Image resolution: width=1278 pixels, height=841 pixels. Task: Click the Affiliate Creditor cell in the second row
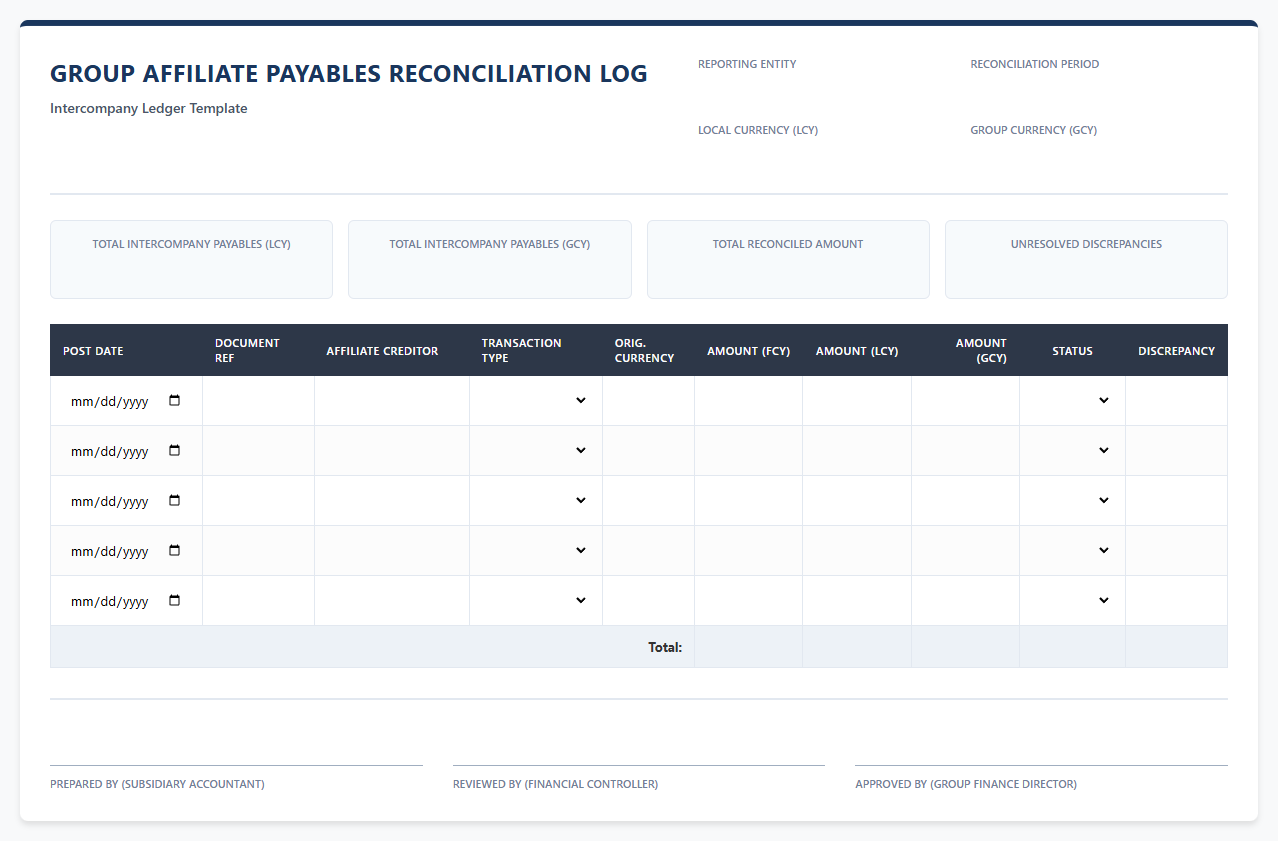pyautogui.click(x=392, y=450)
